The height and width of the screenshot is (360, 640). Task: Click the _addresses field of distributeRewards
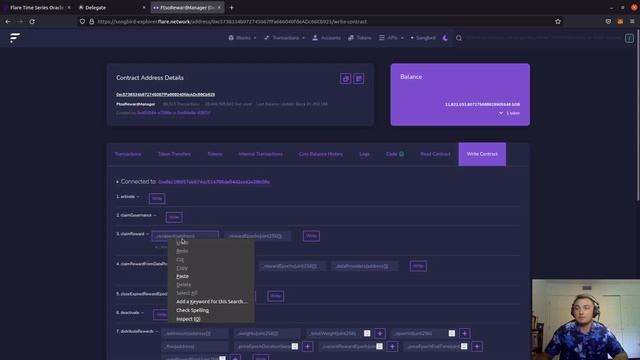(x=195, y=333)
